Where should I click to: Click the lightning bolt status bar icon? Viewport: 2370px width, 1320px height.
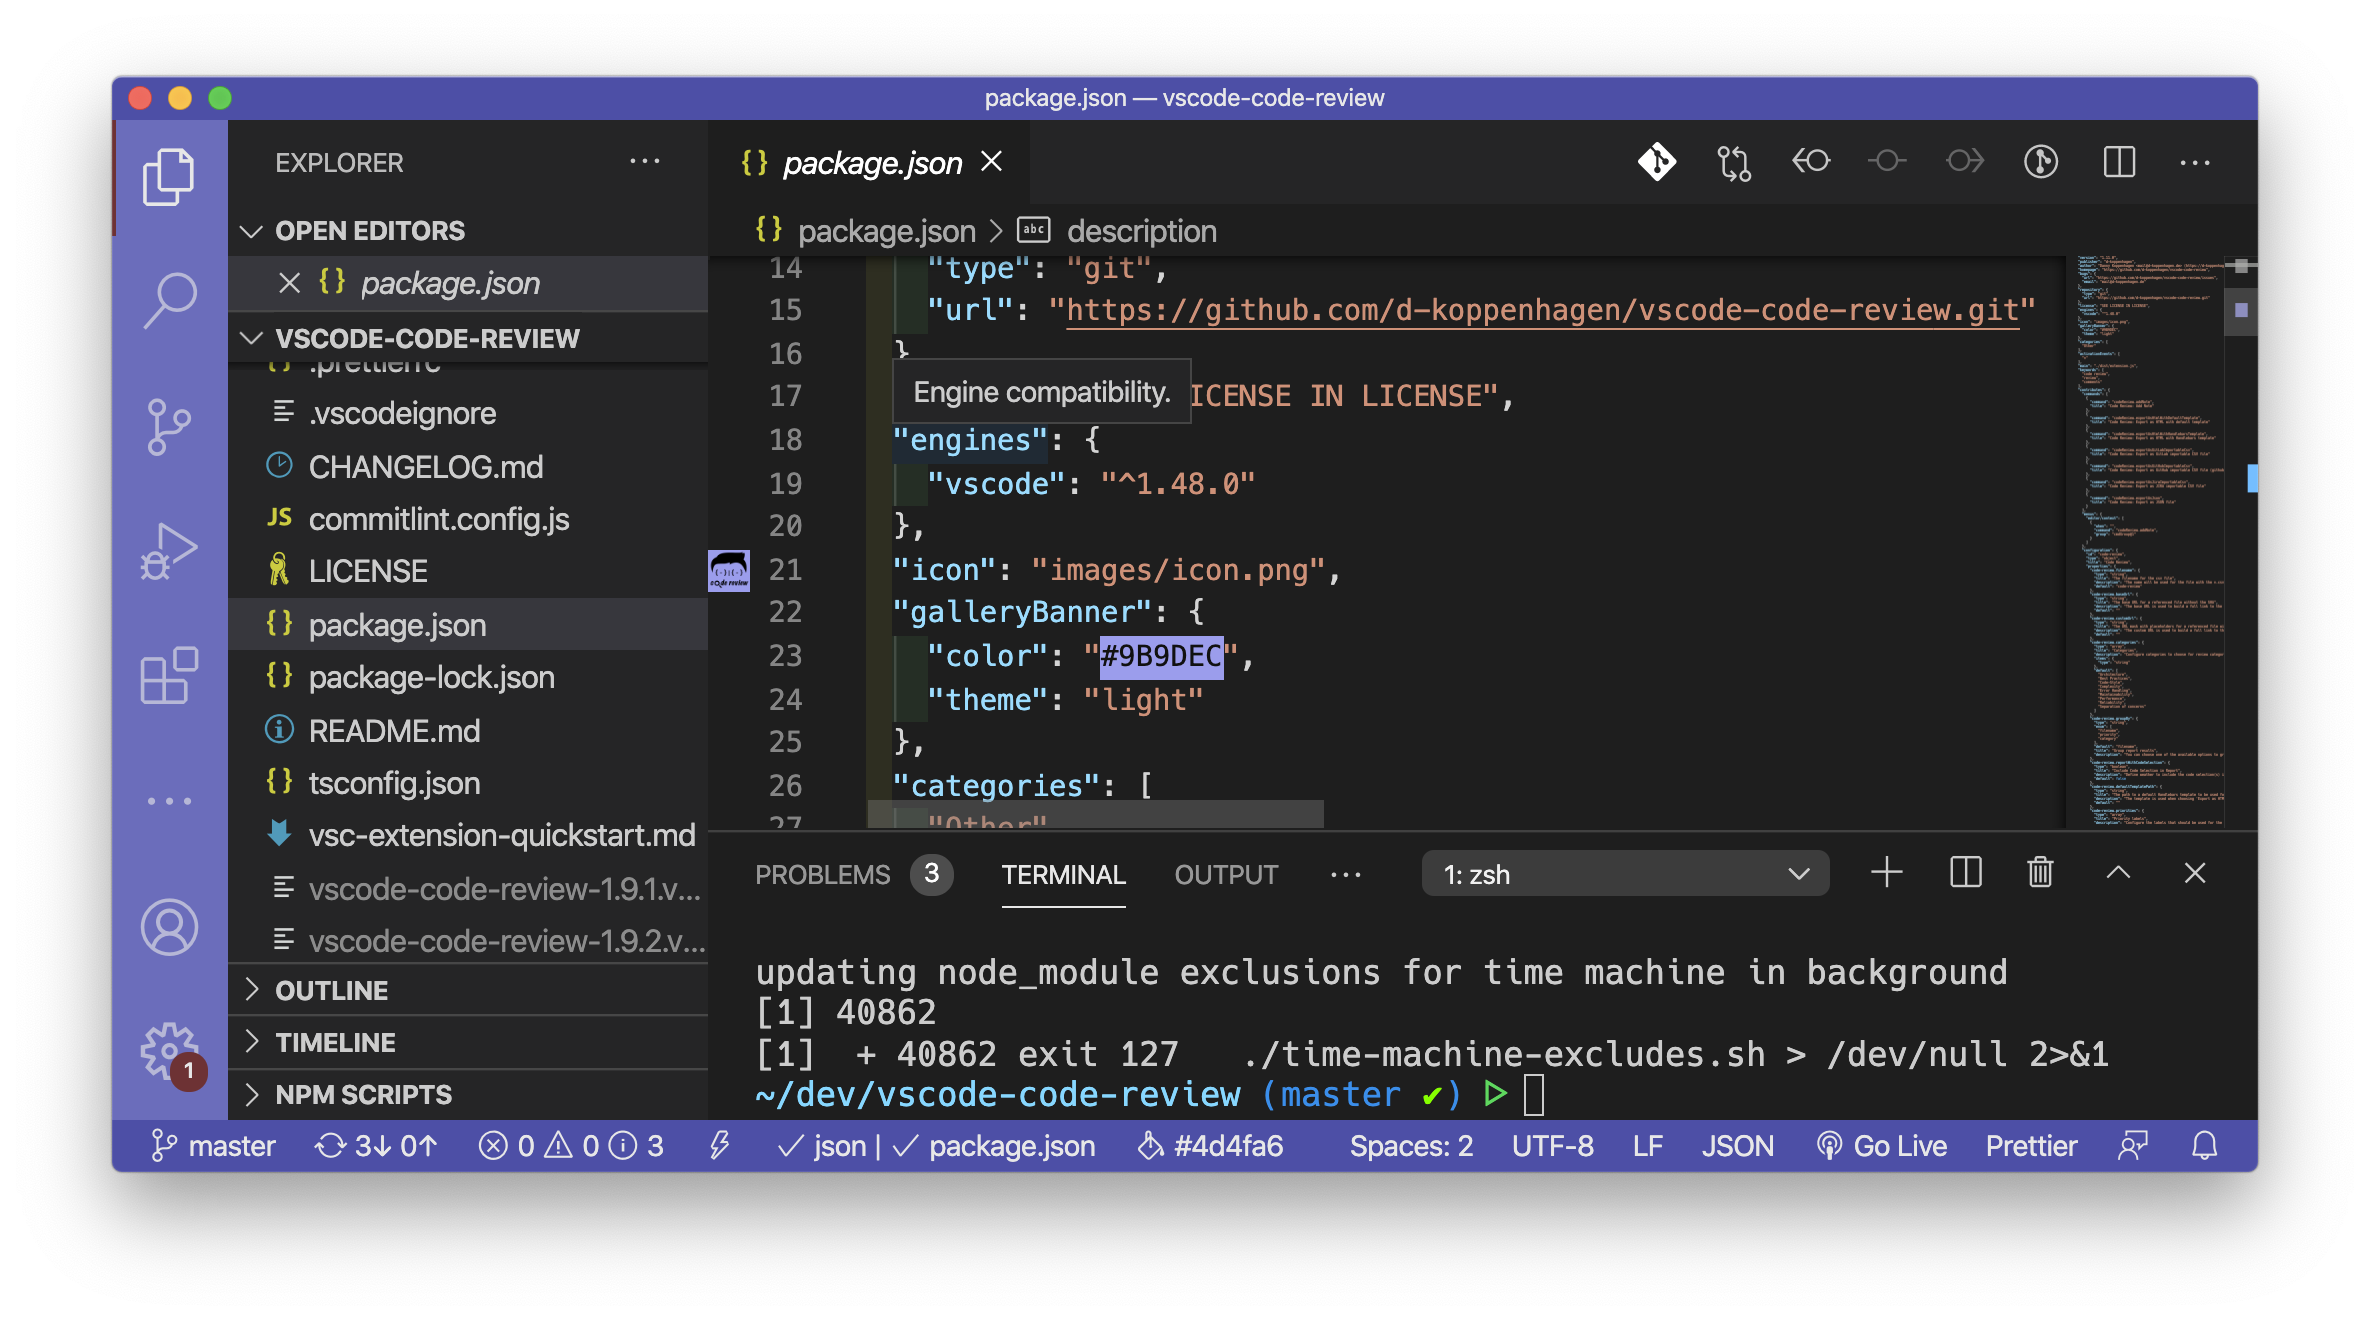pyautogui.click(x=719, y=1146)
